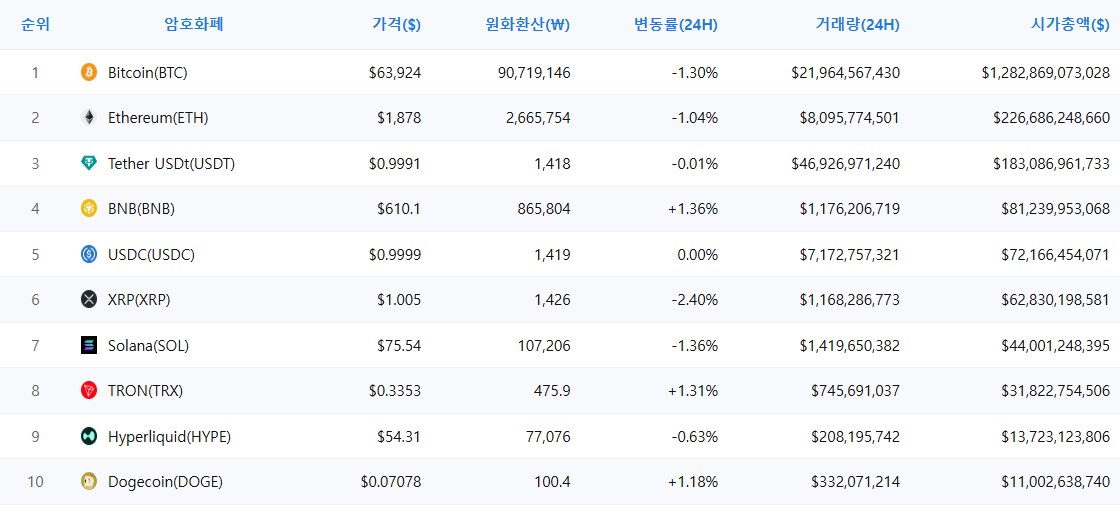
Task: Sort by the 변동률(24H) column header
Action: (x=676, y=24)
